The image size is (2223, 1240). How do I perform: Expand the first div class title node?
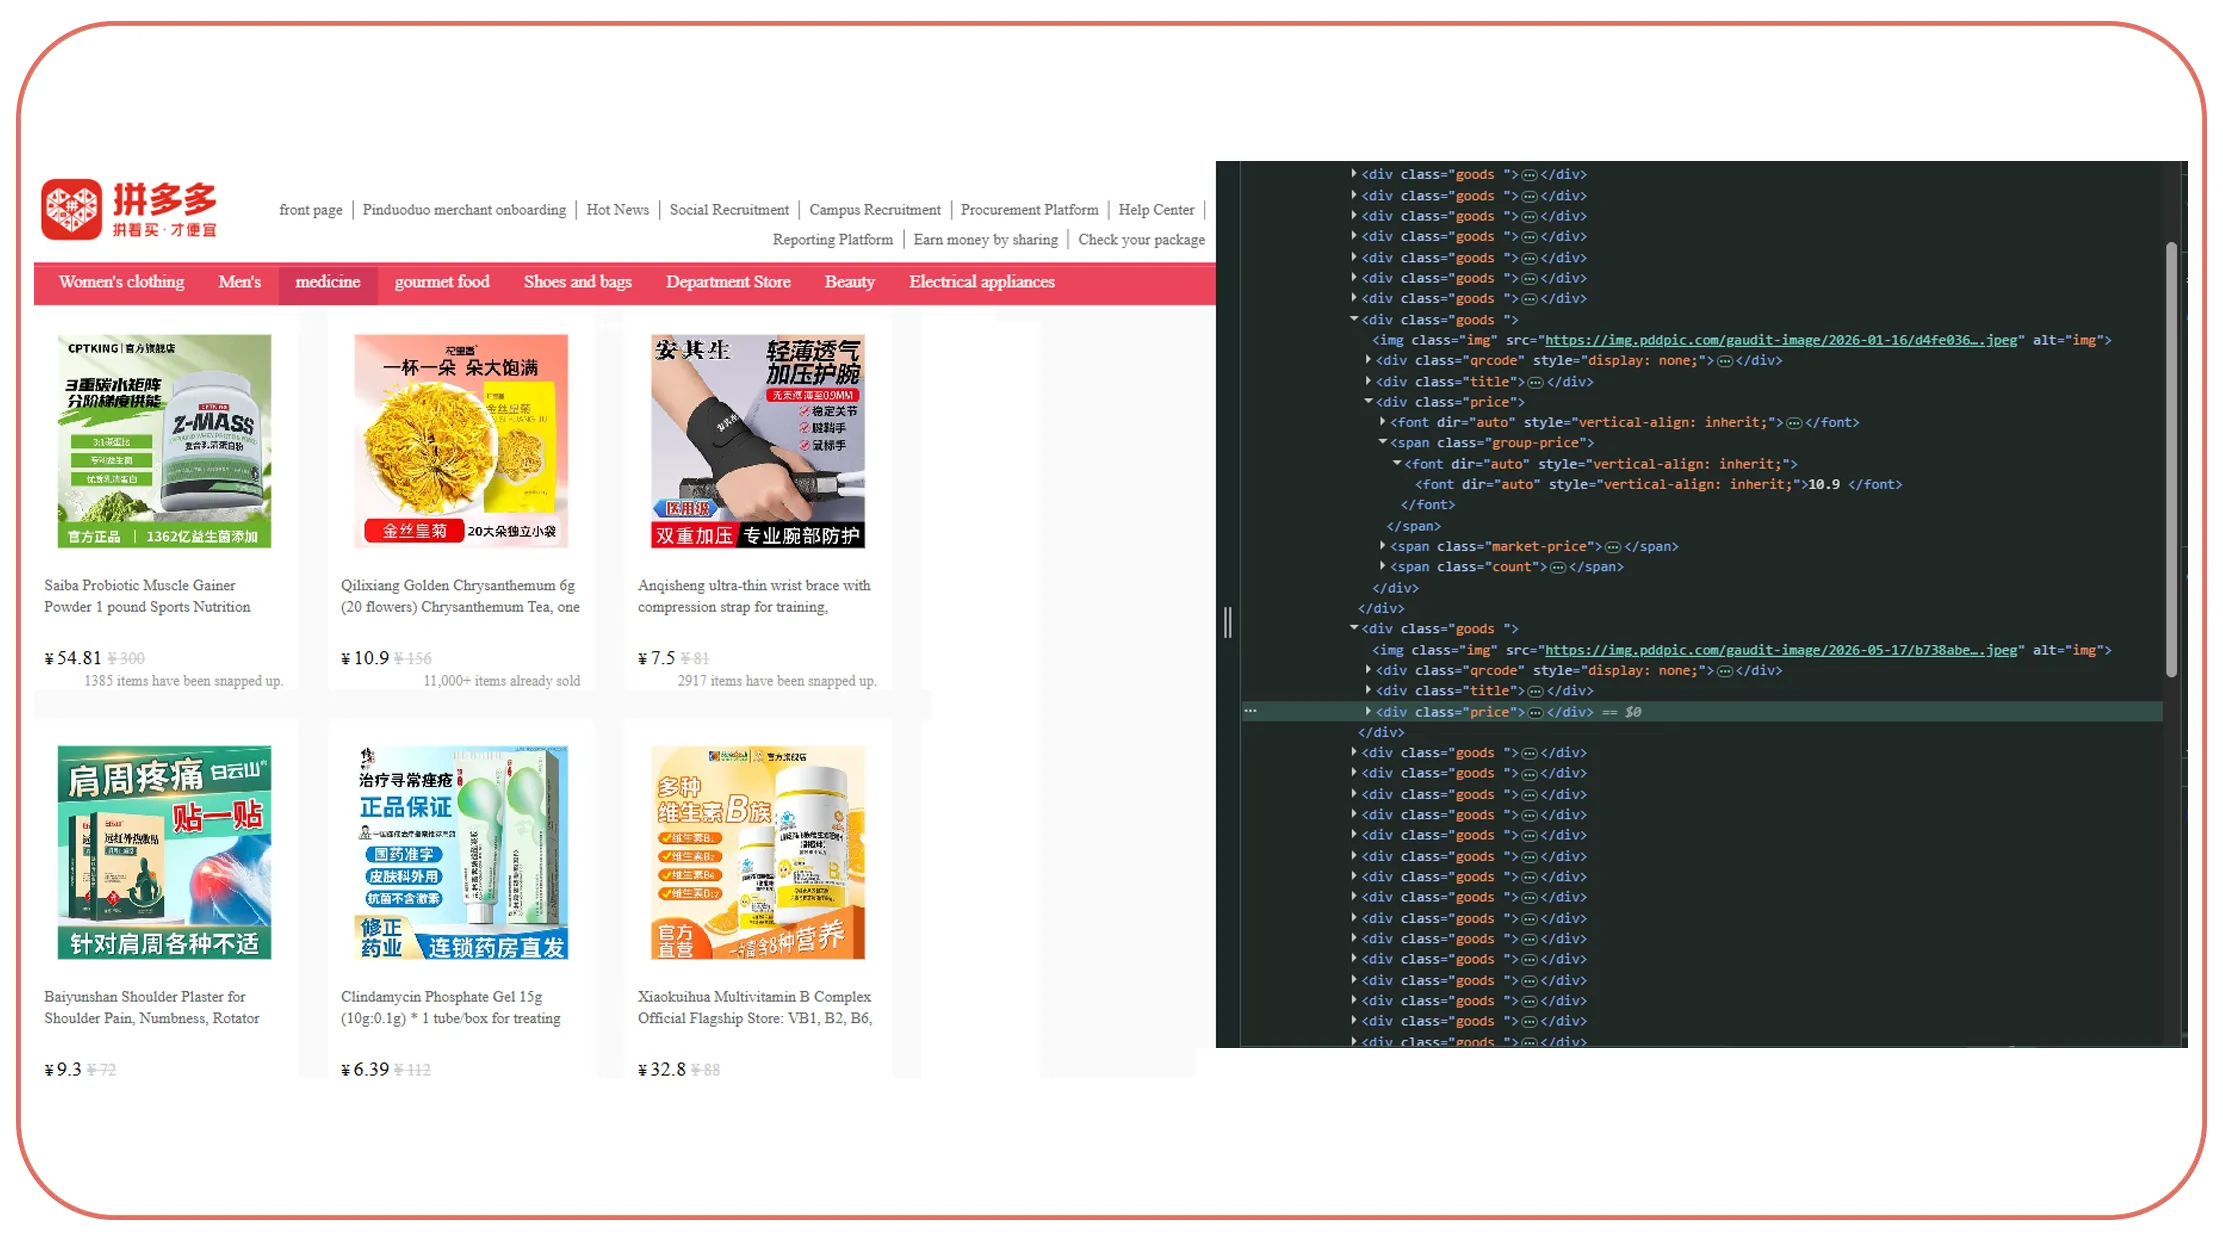[1368, 381]
